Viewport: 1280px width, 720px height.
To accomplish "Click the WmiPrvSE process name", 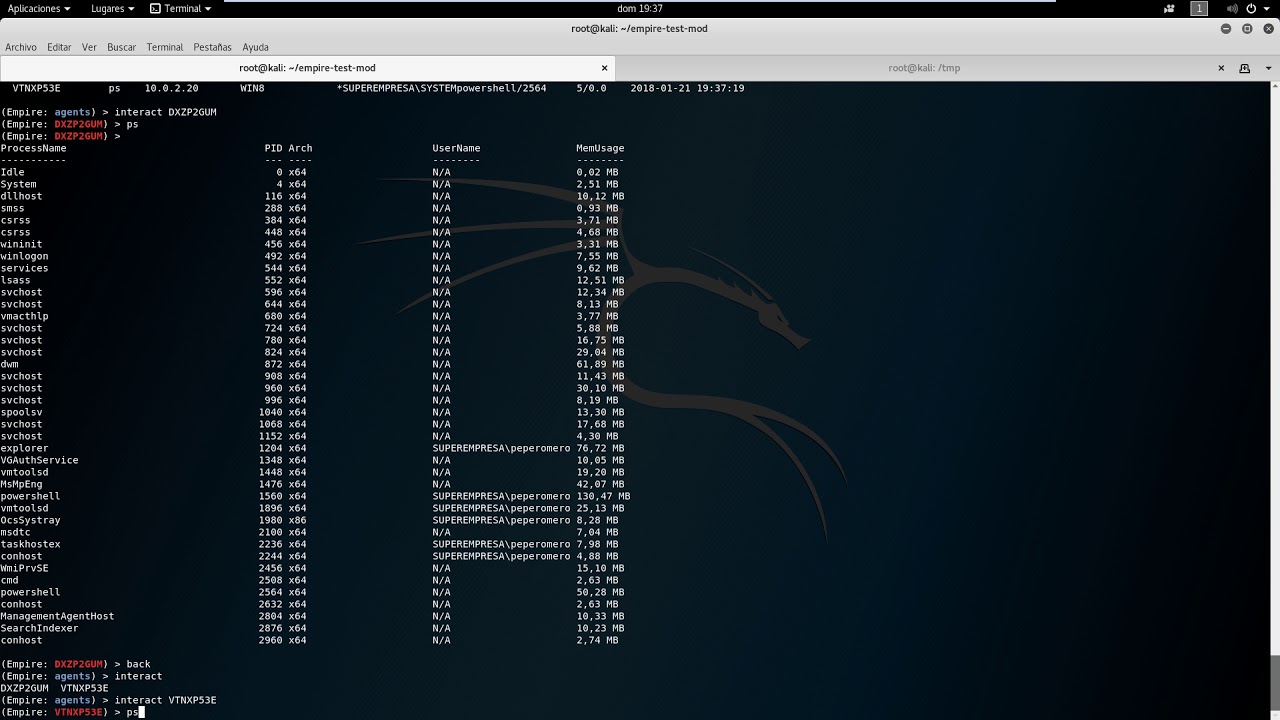I will pyautogui.click(x=24, y=568).
